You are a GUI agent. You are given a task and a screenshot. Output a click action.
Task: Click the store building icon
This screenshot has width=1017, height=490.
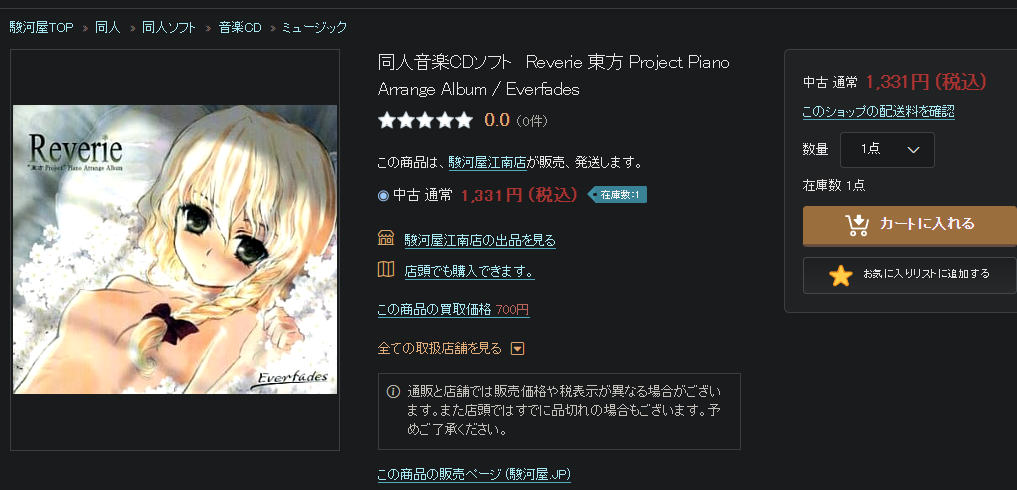(386, 238)
